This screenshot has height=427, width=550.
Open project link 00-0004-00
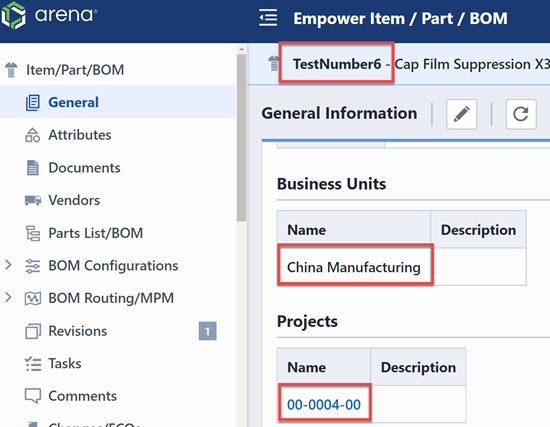324,405
